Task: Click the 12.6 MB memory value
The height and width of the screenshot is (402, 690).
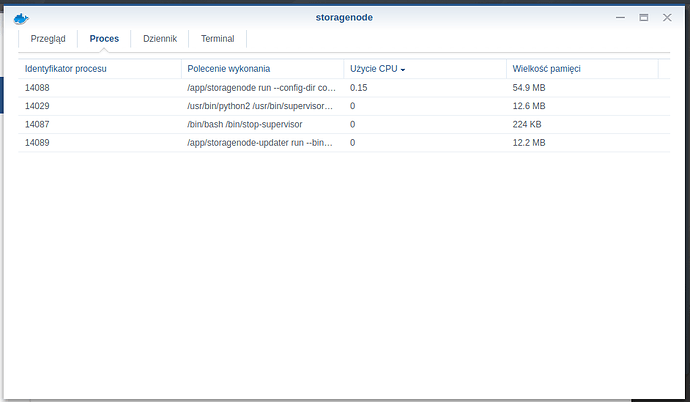Action: point(529,106)
